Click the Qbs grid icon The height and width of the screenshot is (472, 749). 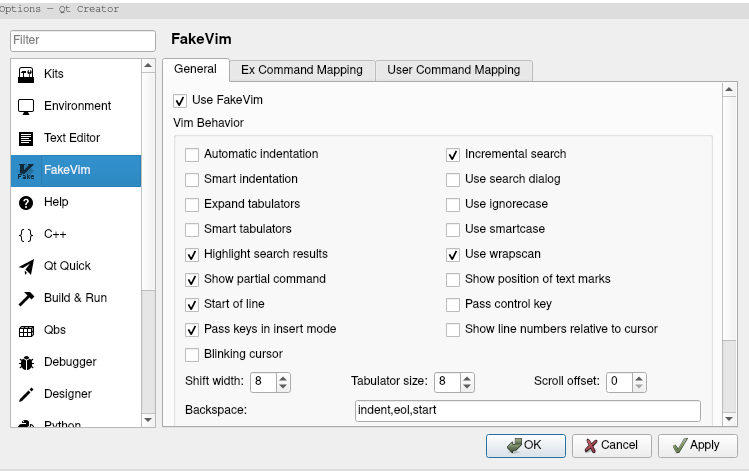tap(26, 331)
